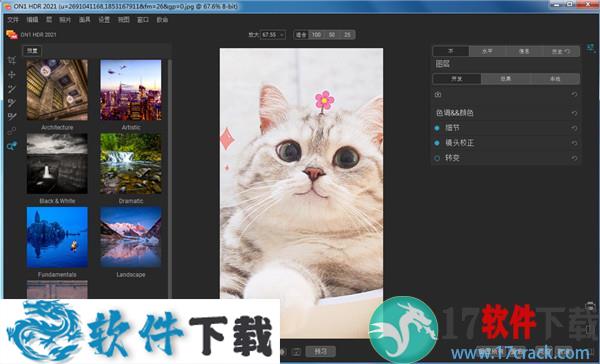Open the 编辑 menu
Screen dimensions: 600x364
(x=32, y=20)
